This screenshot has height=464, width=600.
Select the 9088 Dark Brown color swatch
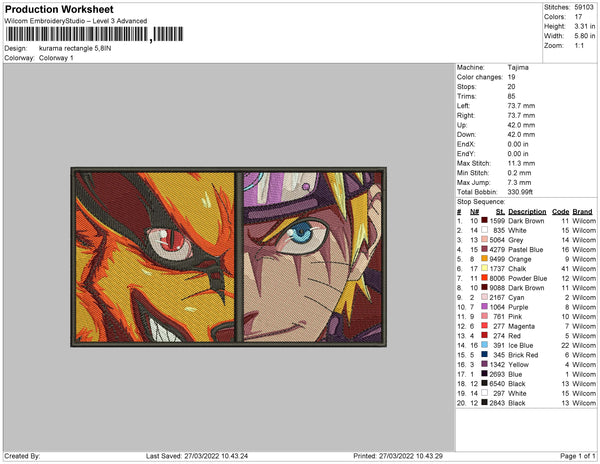(x=484, y=287)
